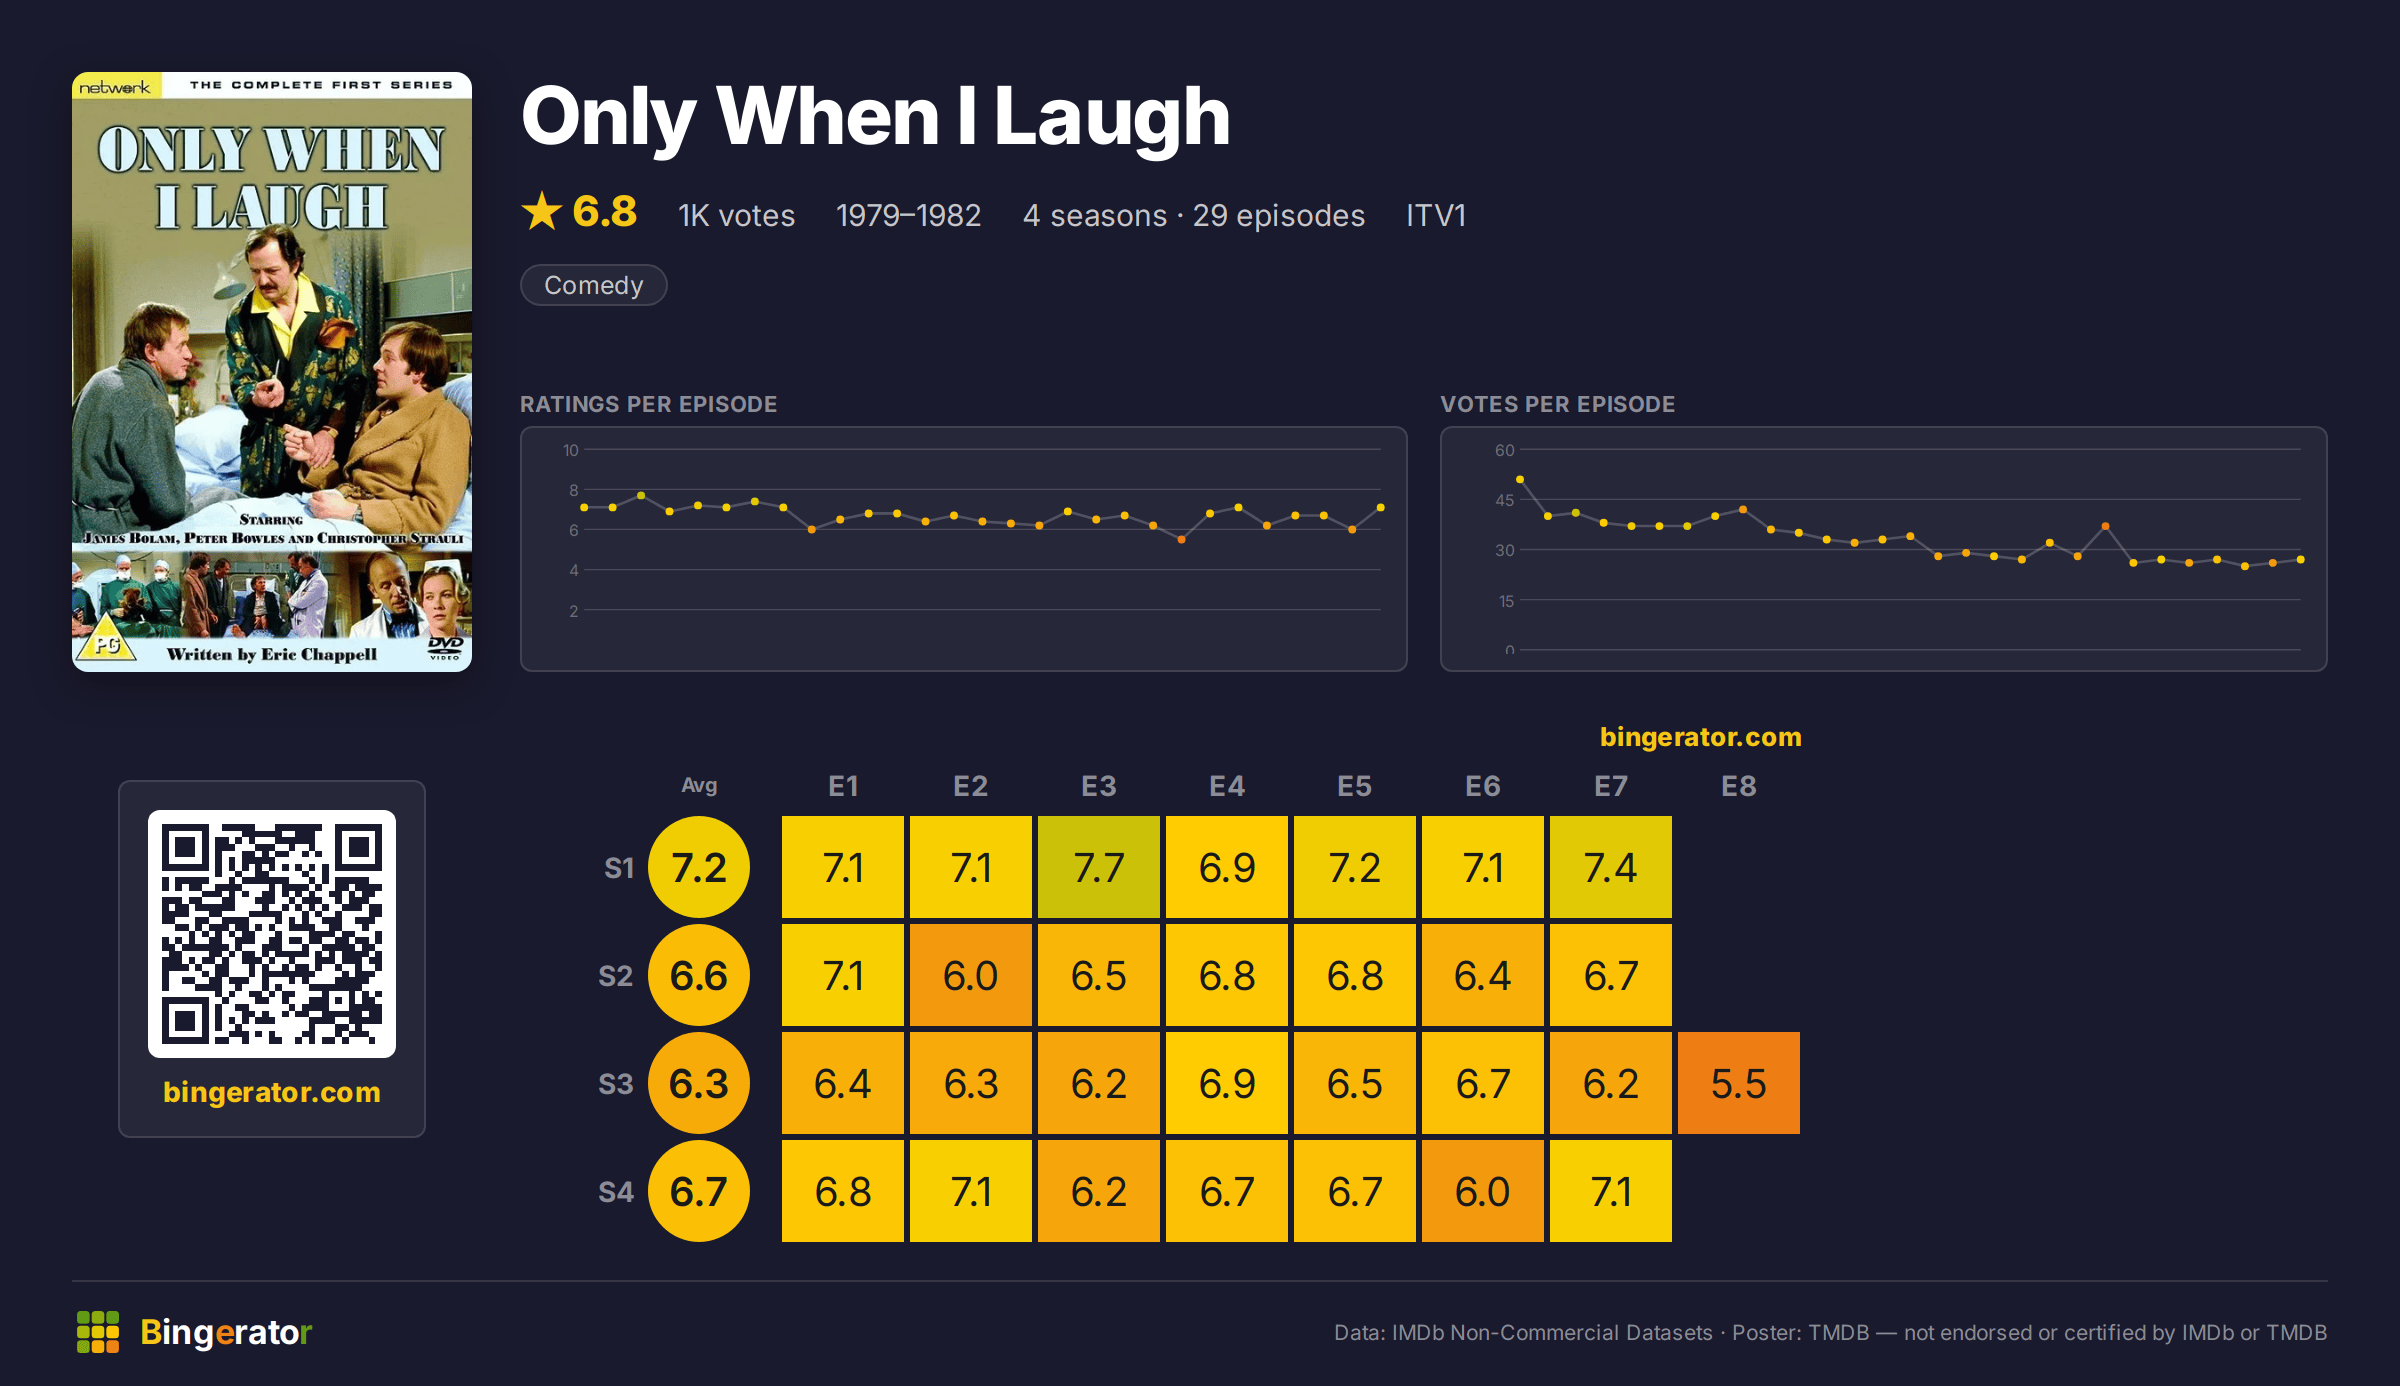Click the S4 average 6.7 circle
2400x1386 pixels.
pos(699,1191)
